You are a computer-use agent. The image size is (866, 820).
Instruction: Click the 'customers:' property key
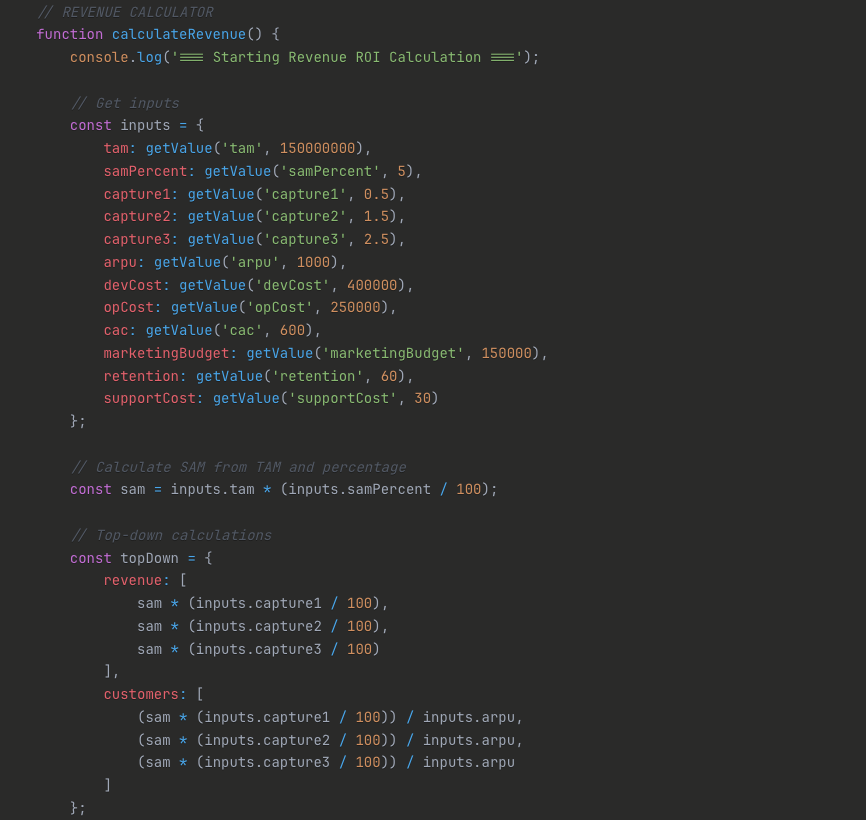pyautogui.click(x=145, y=695)
